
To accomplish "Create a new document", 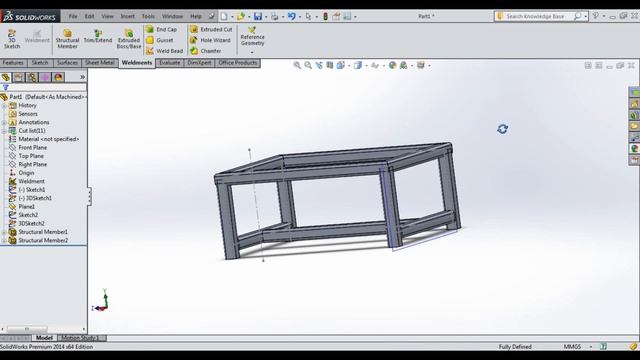I will 224,16.
